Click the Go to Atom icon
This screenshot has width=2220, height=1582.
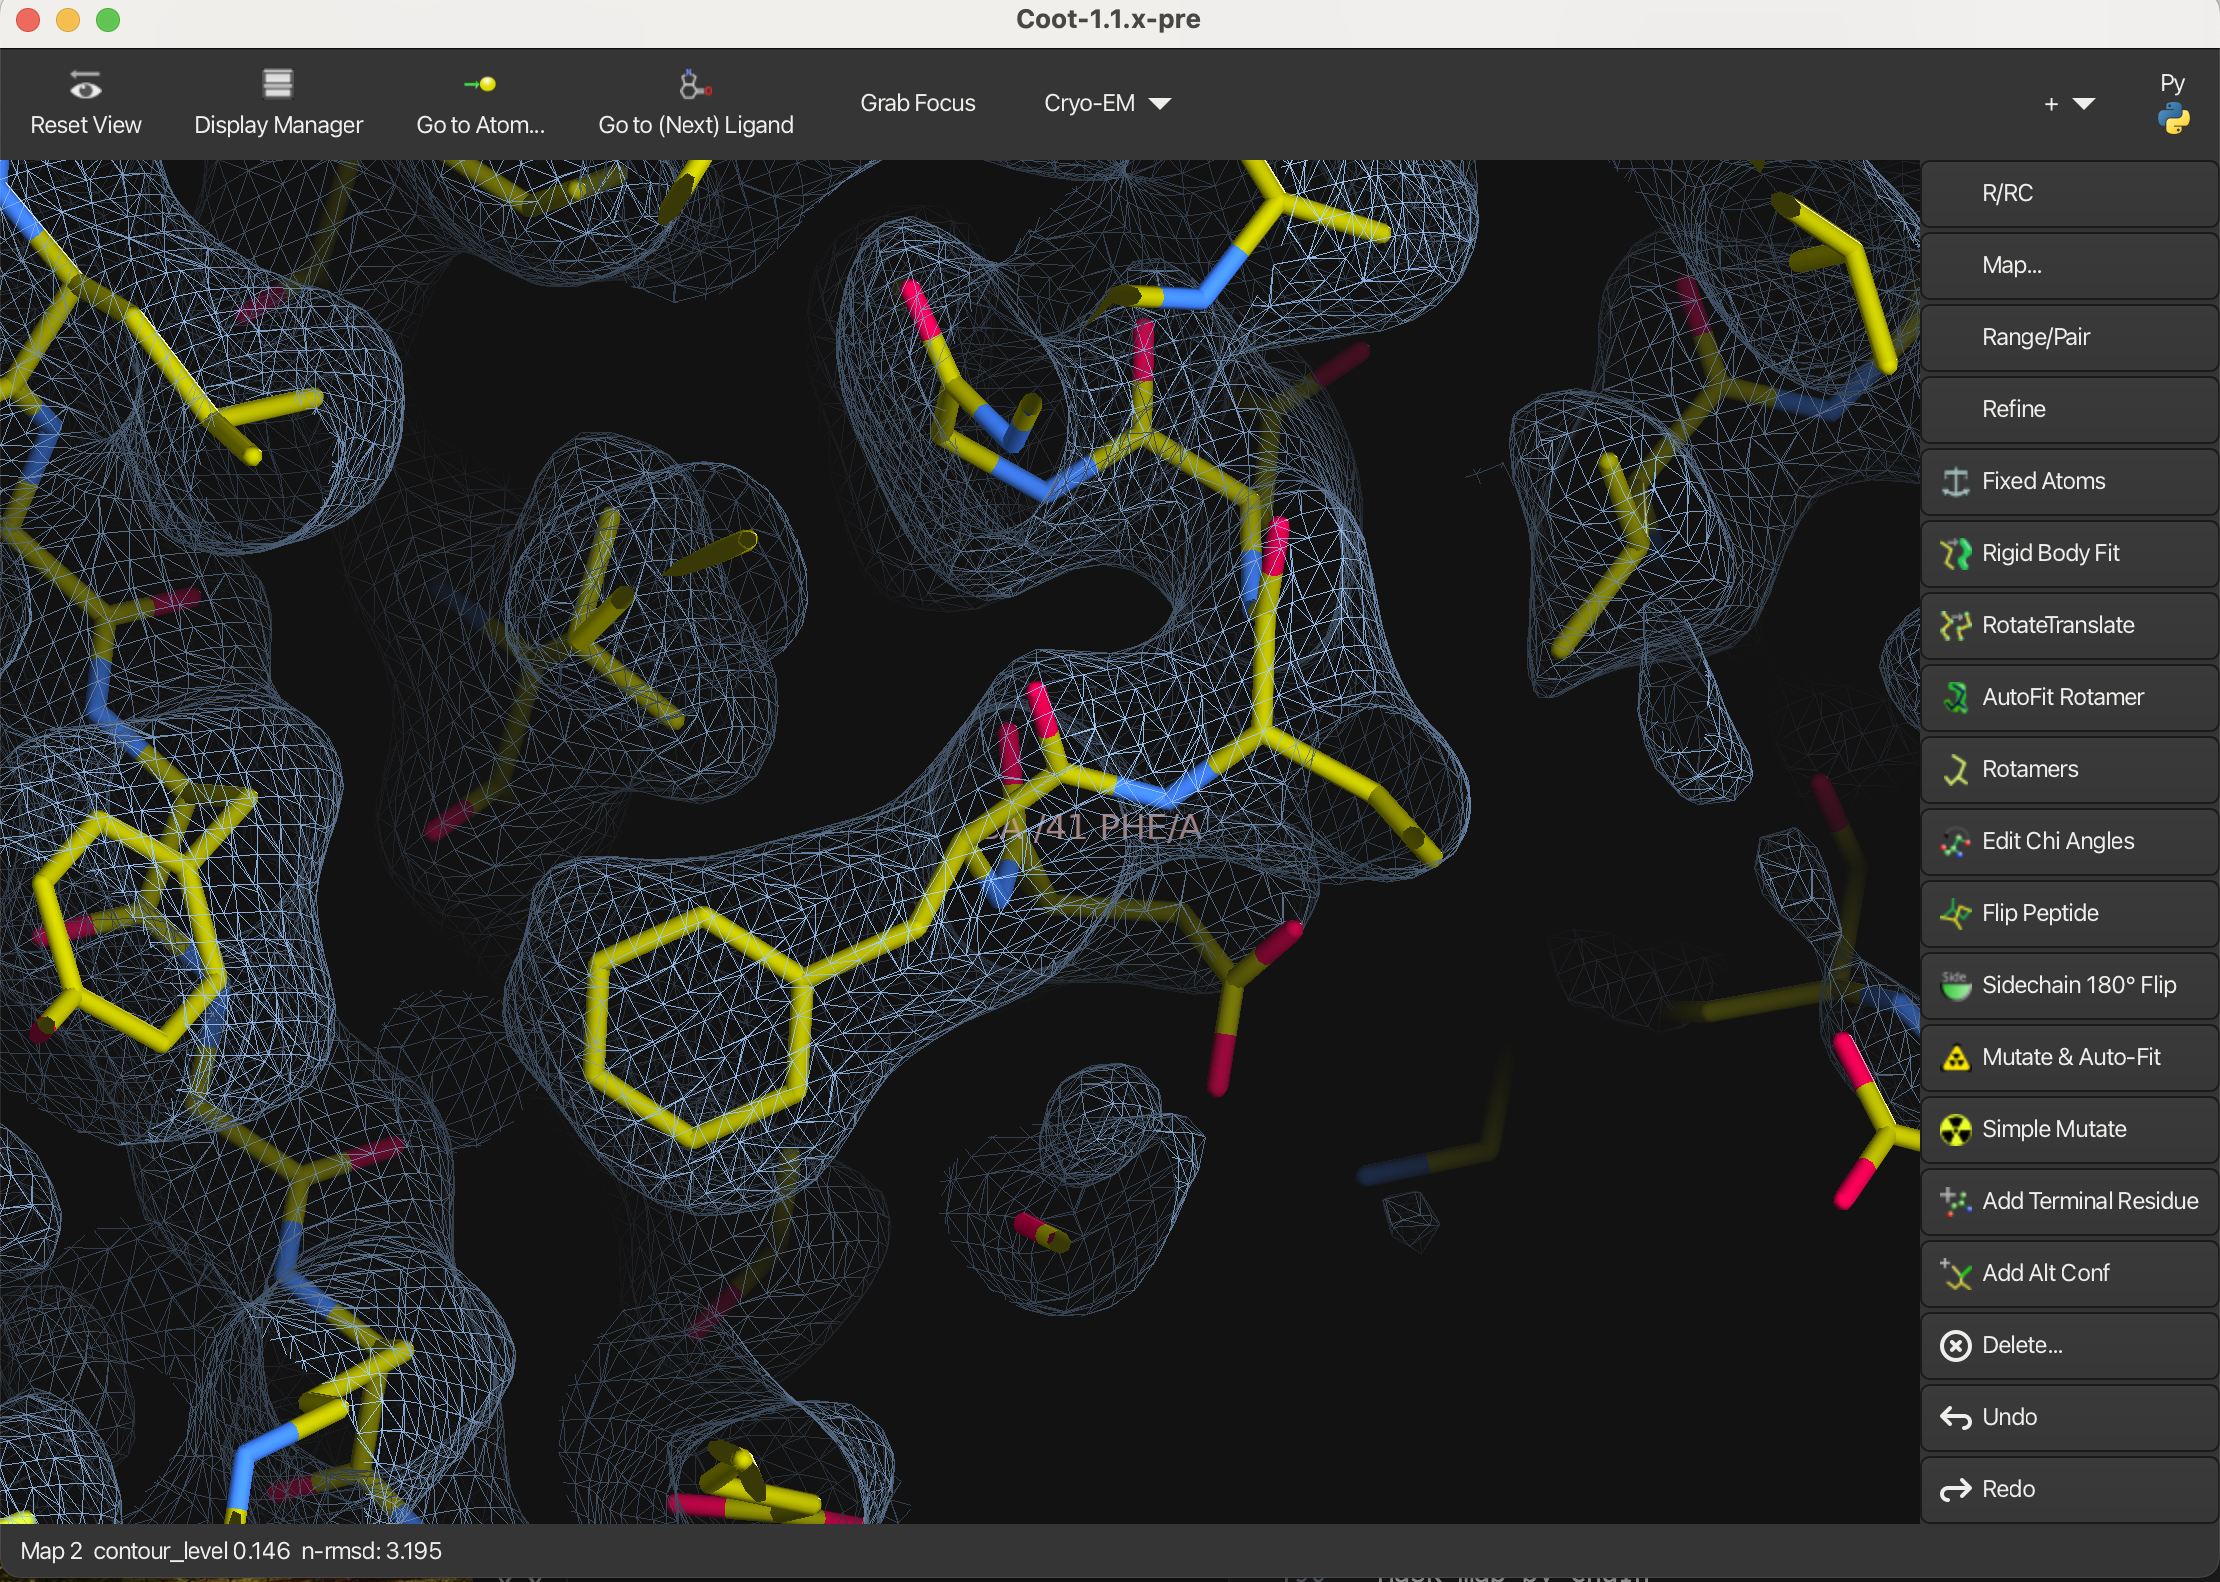point(480,86)
